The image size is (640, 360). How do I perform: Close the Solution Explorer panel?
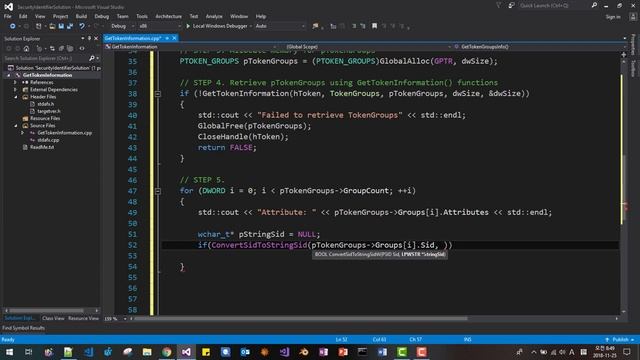[x=96, y=38]
